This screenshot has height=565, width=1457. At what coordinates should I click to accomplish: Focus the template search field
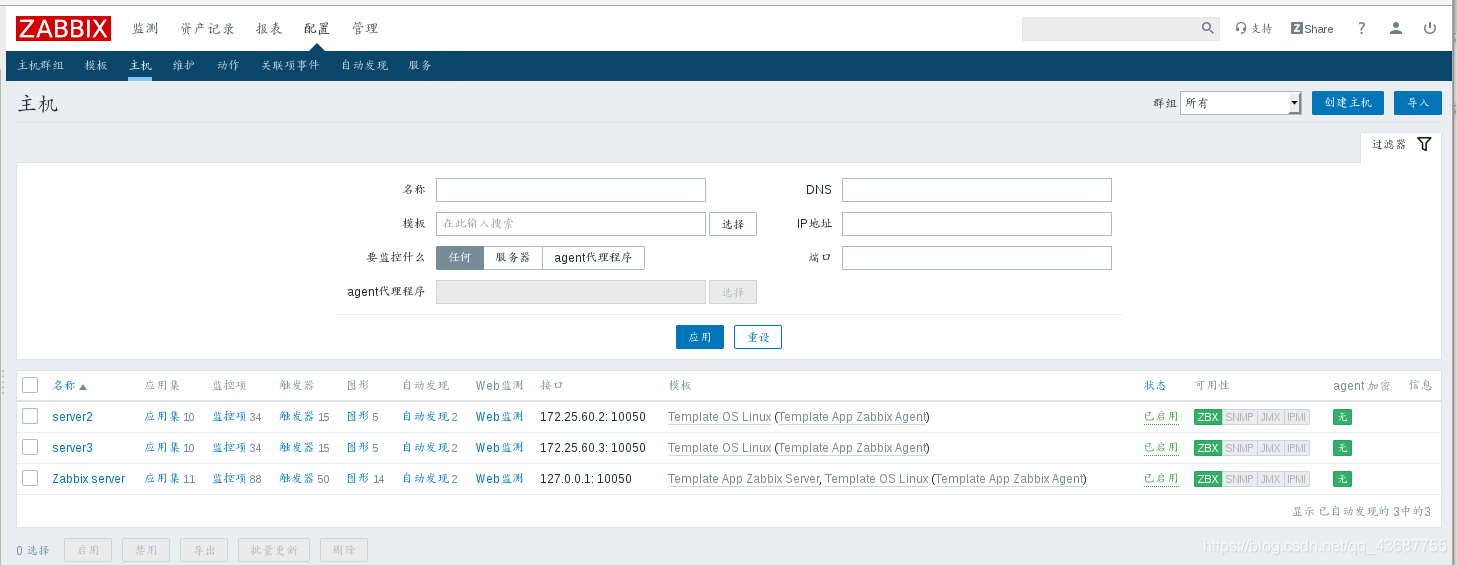(x=571, y=224)
